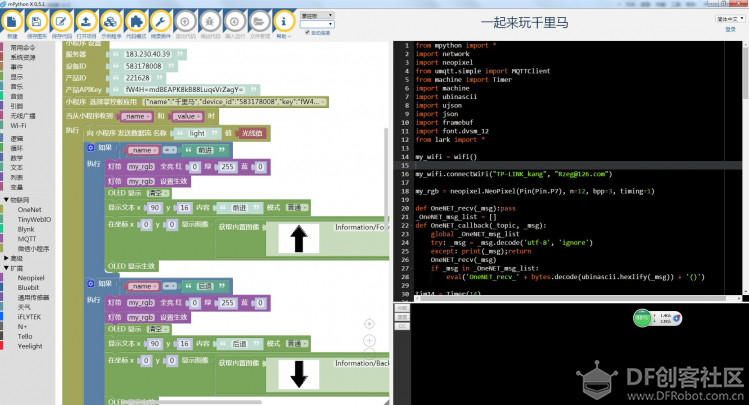
Task: Click the down arrow built-in image thumbnail
Action: 299,374
